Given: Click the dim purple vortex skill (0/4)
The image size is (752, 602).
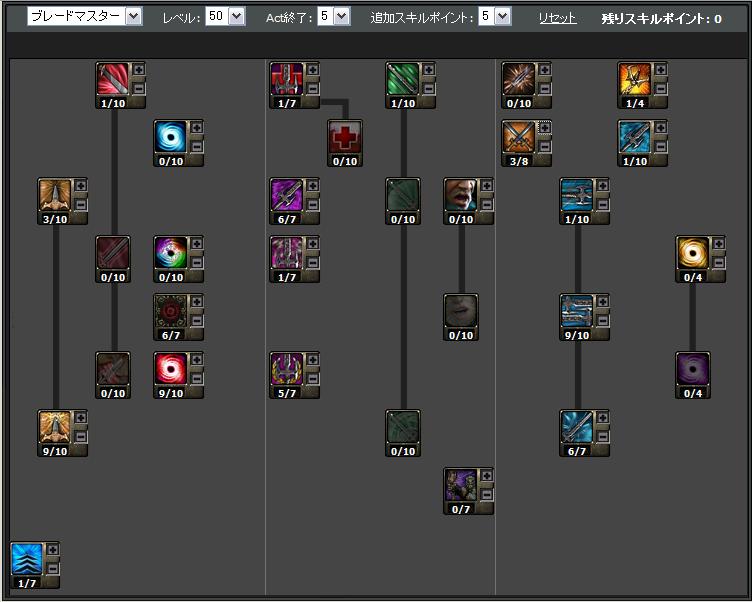Looking at the screenshot, I should click(x=693, y=369).
